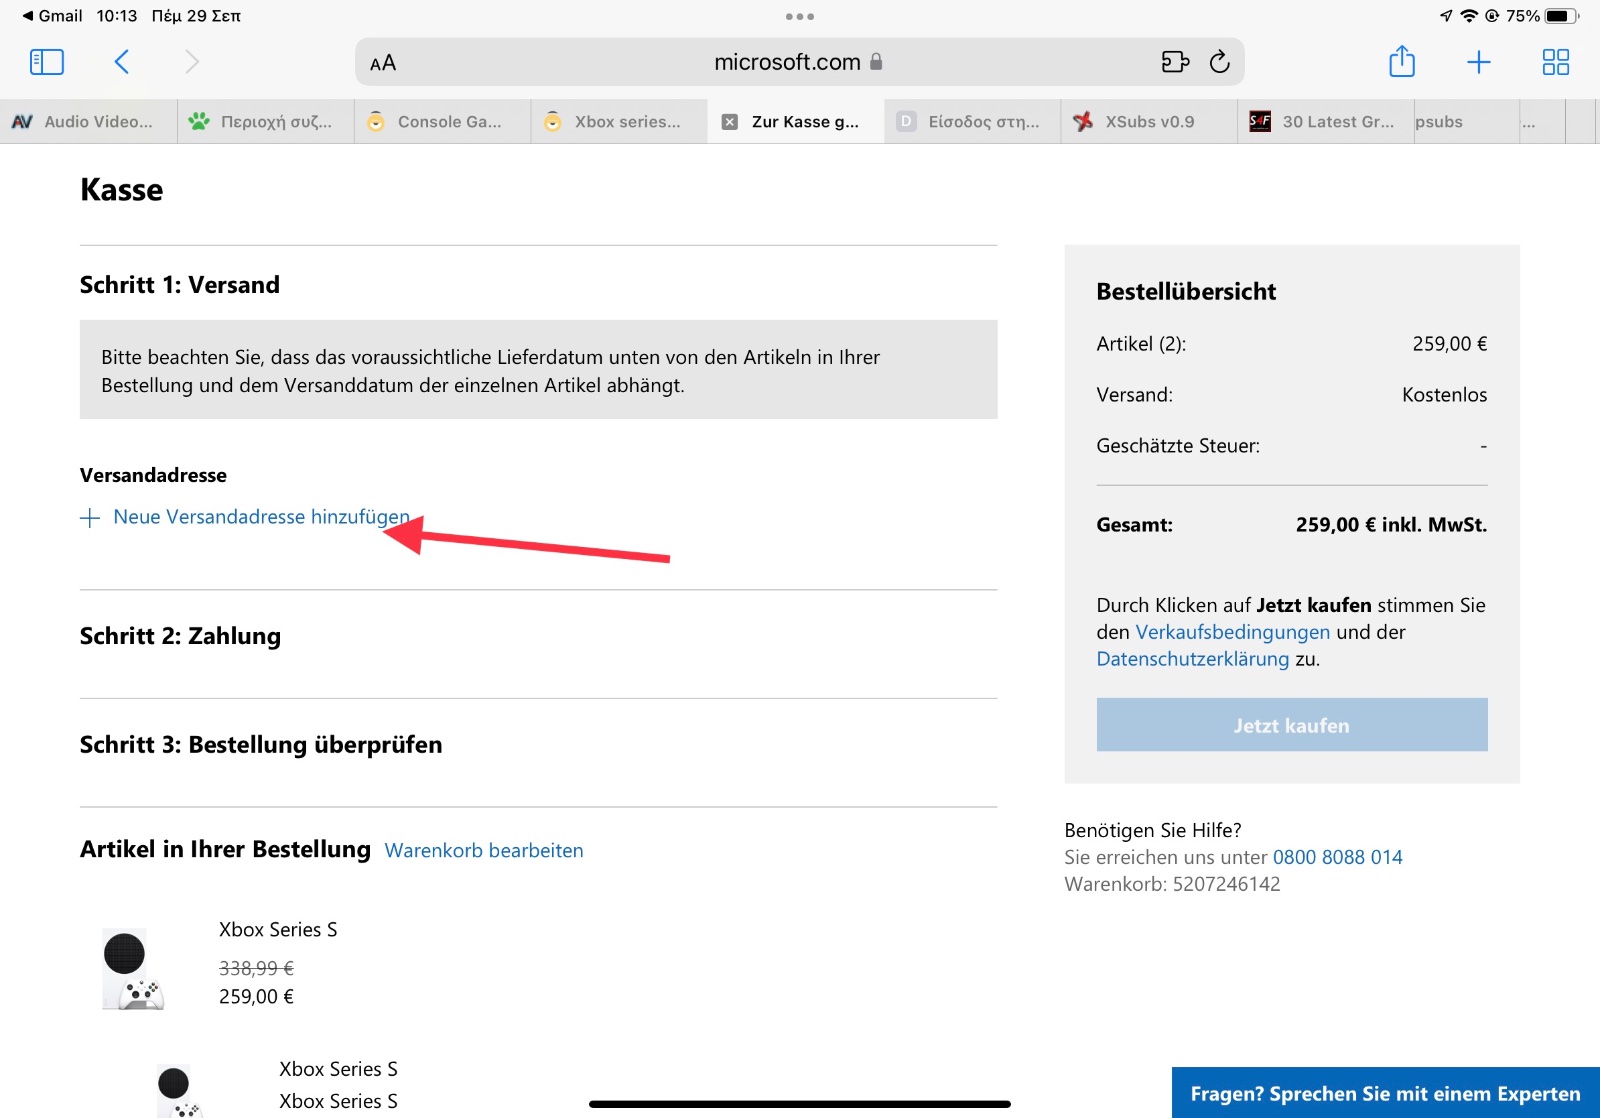Go forward to the next page
The image size is (1600, 1118).
pos(192,62)
